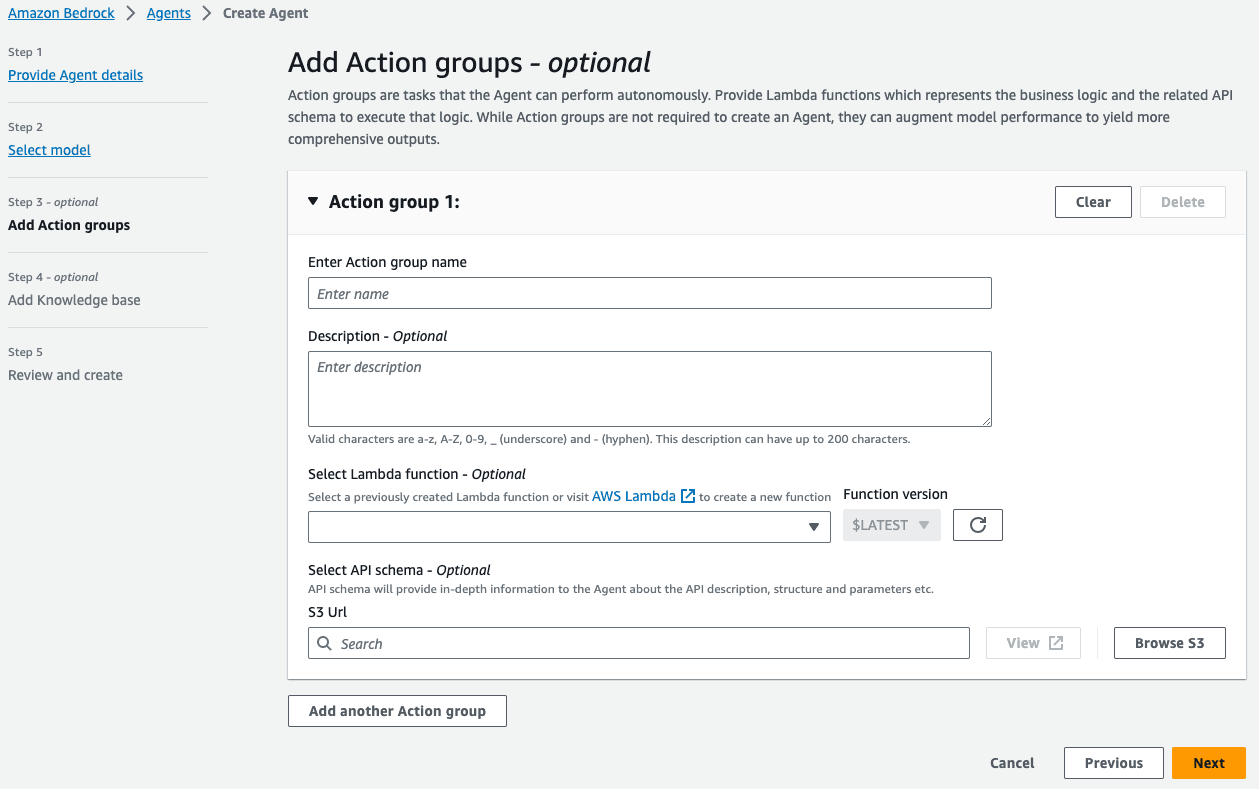Click the View schema button

(1033, 643)
